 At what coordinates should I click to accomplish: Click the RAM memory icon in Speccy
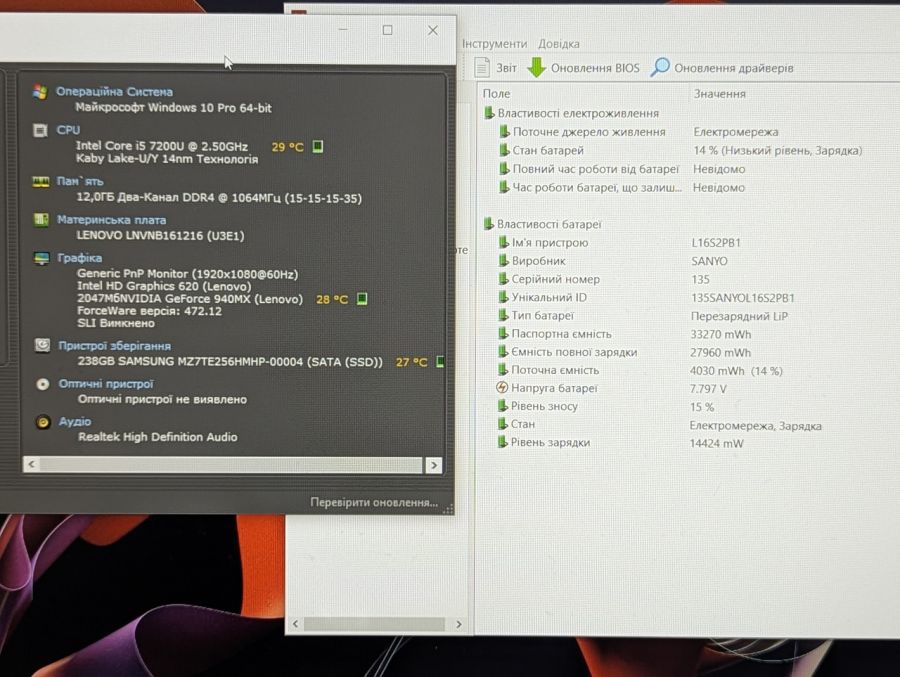pos(41,182)
